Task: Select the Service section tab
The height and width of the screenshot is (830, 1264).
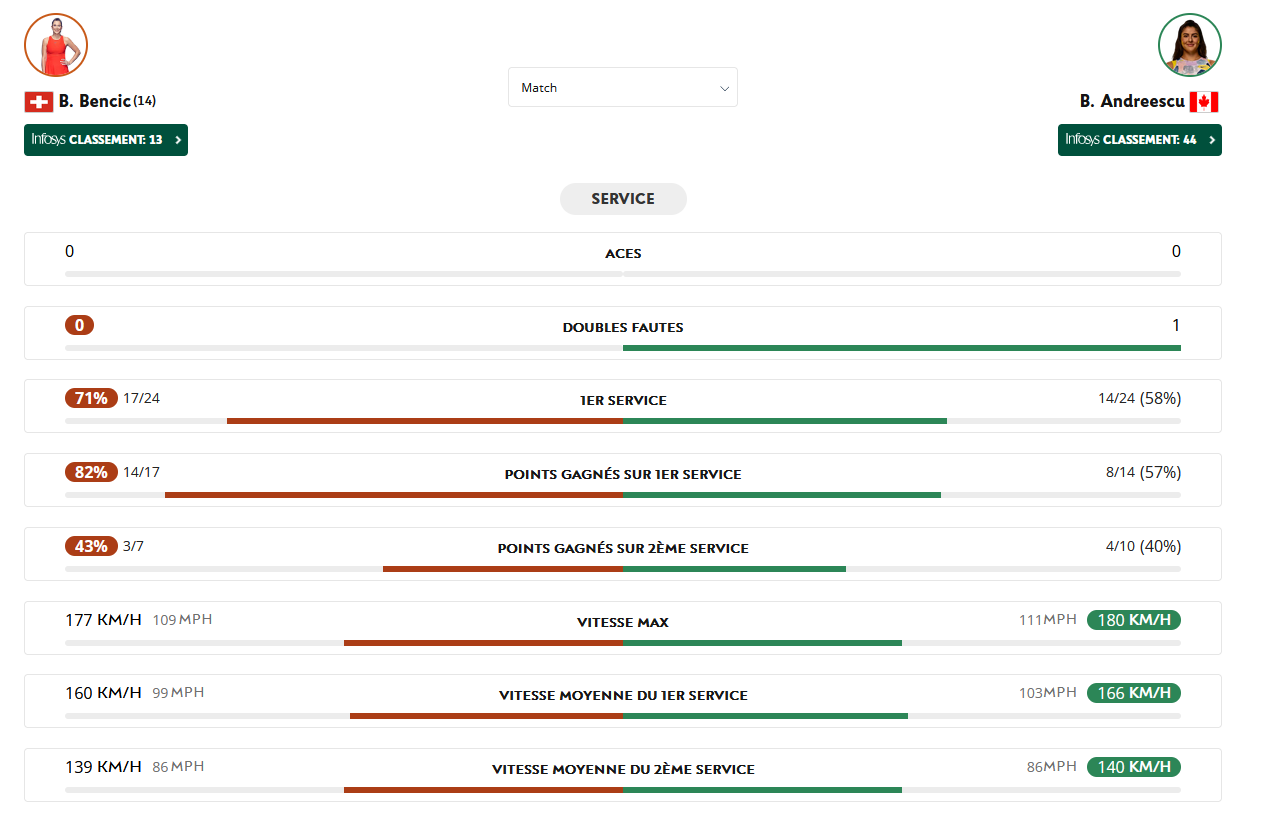Action: (x=622, y=199)
